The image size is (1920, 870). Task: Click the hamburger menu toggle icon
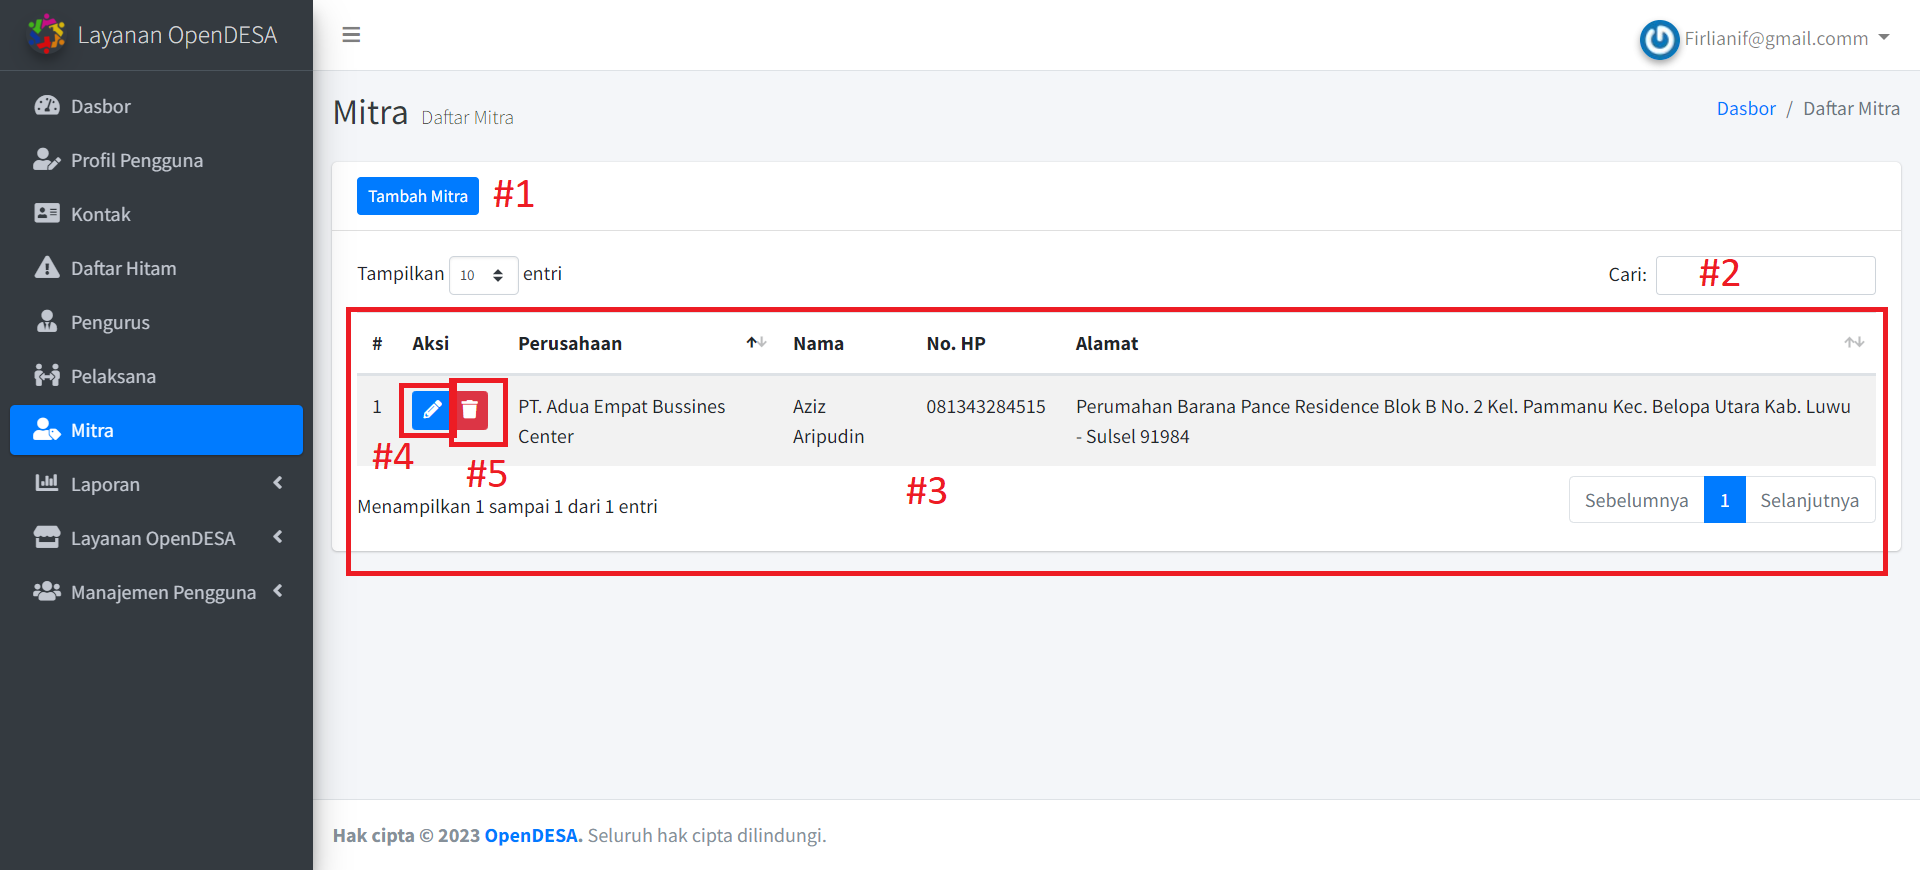coord(351,35)
